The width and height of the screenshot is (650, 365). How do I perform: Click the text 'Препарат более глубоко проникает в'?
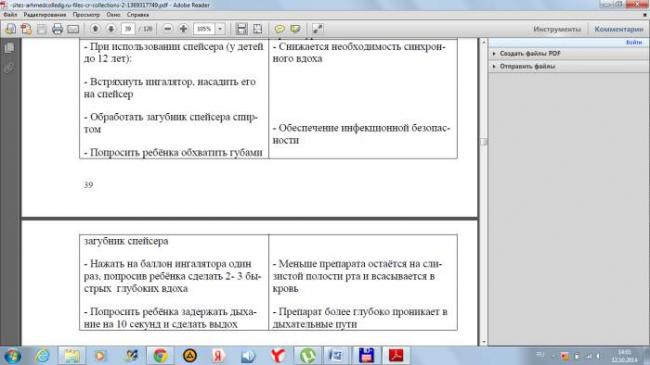click(360, 311)
